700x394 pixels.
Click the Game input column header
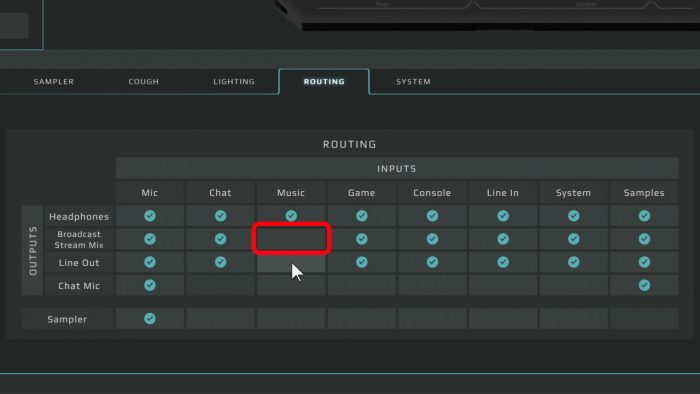click(362, 193)
